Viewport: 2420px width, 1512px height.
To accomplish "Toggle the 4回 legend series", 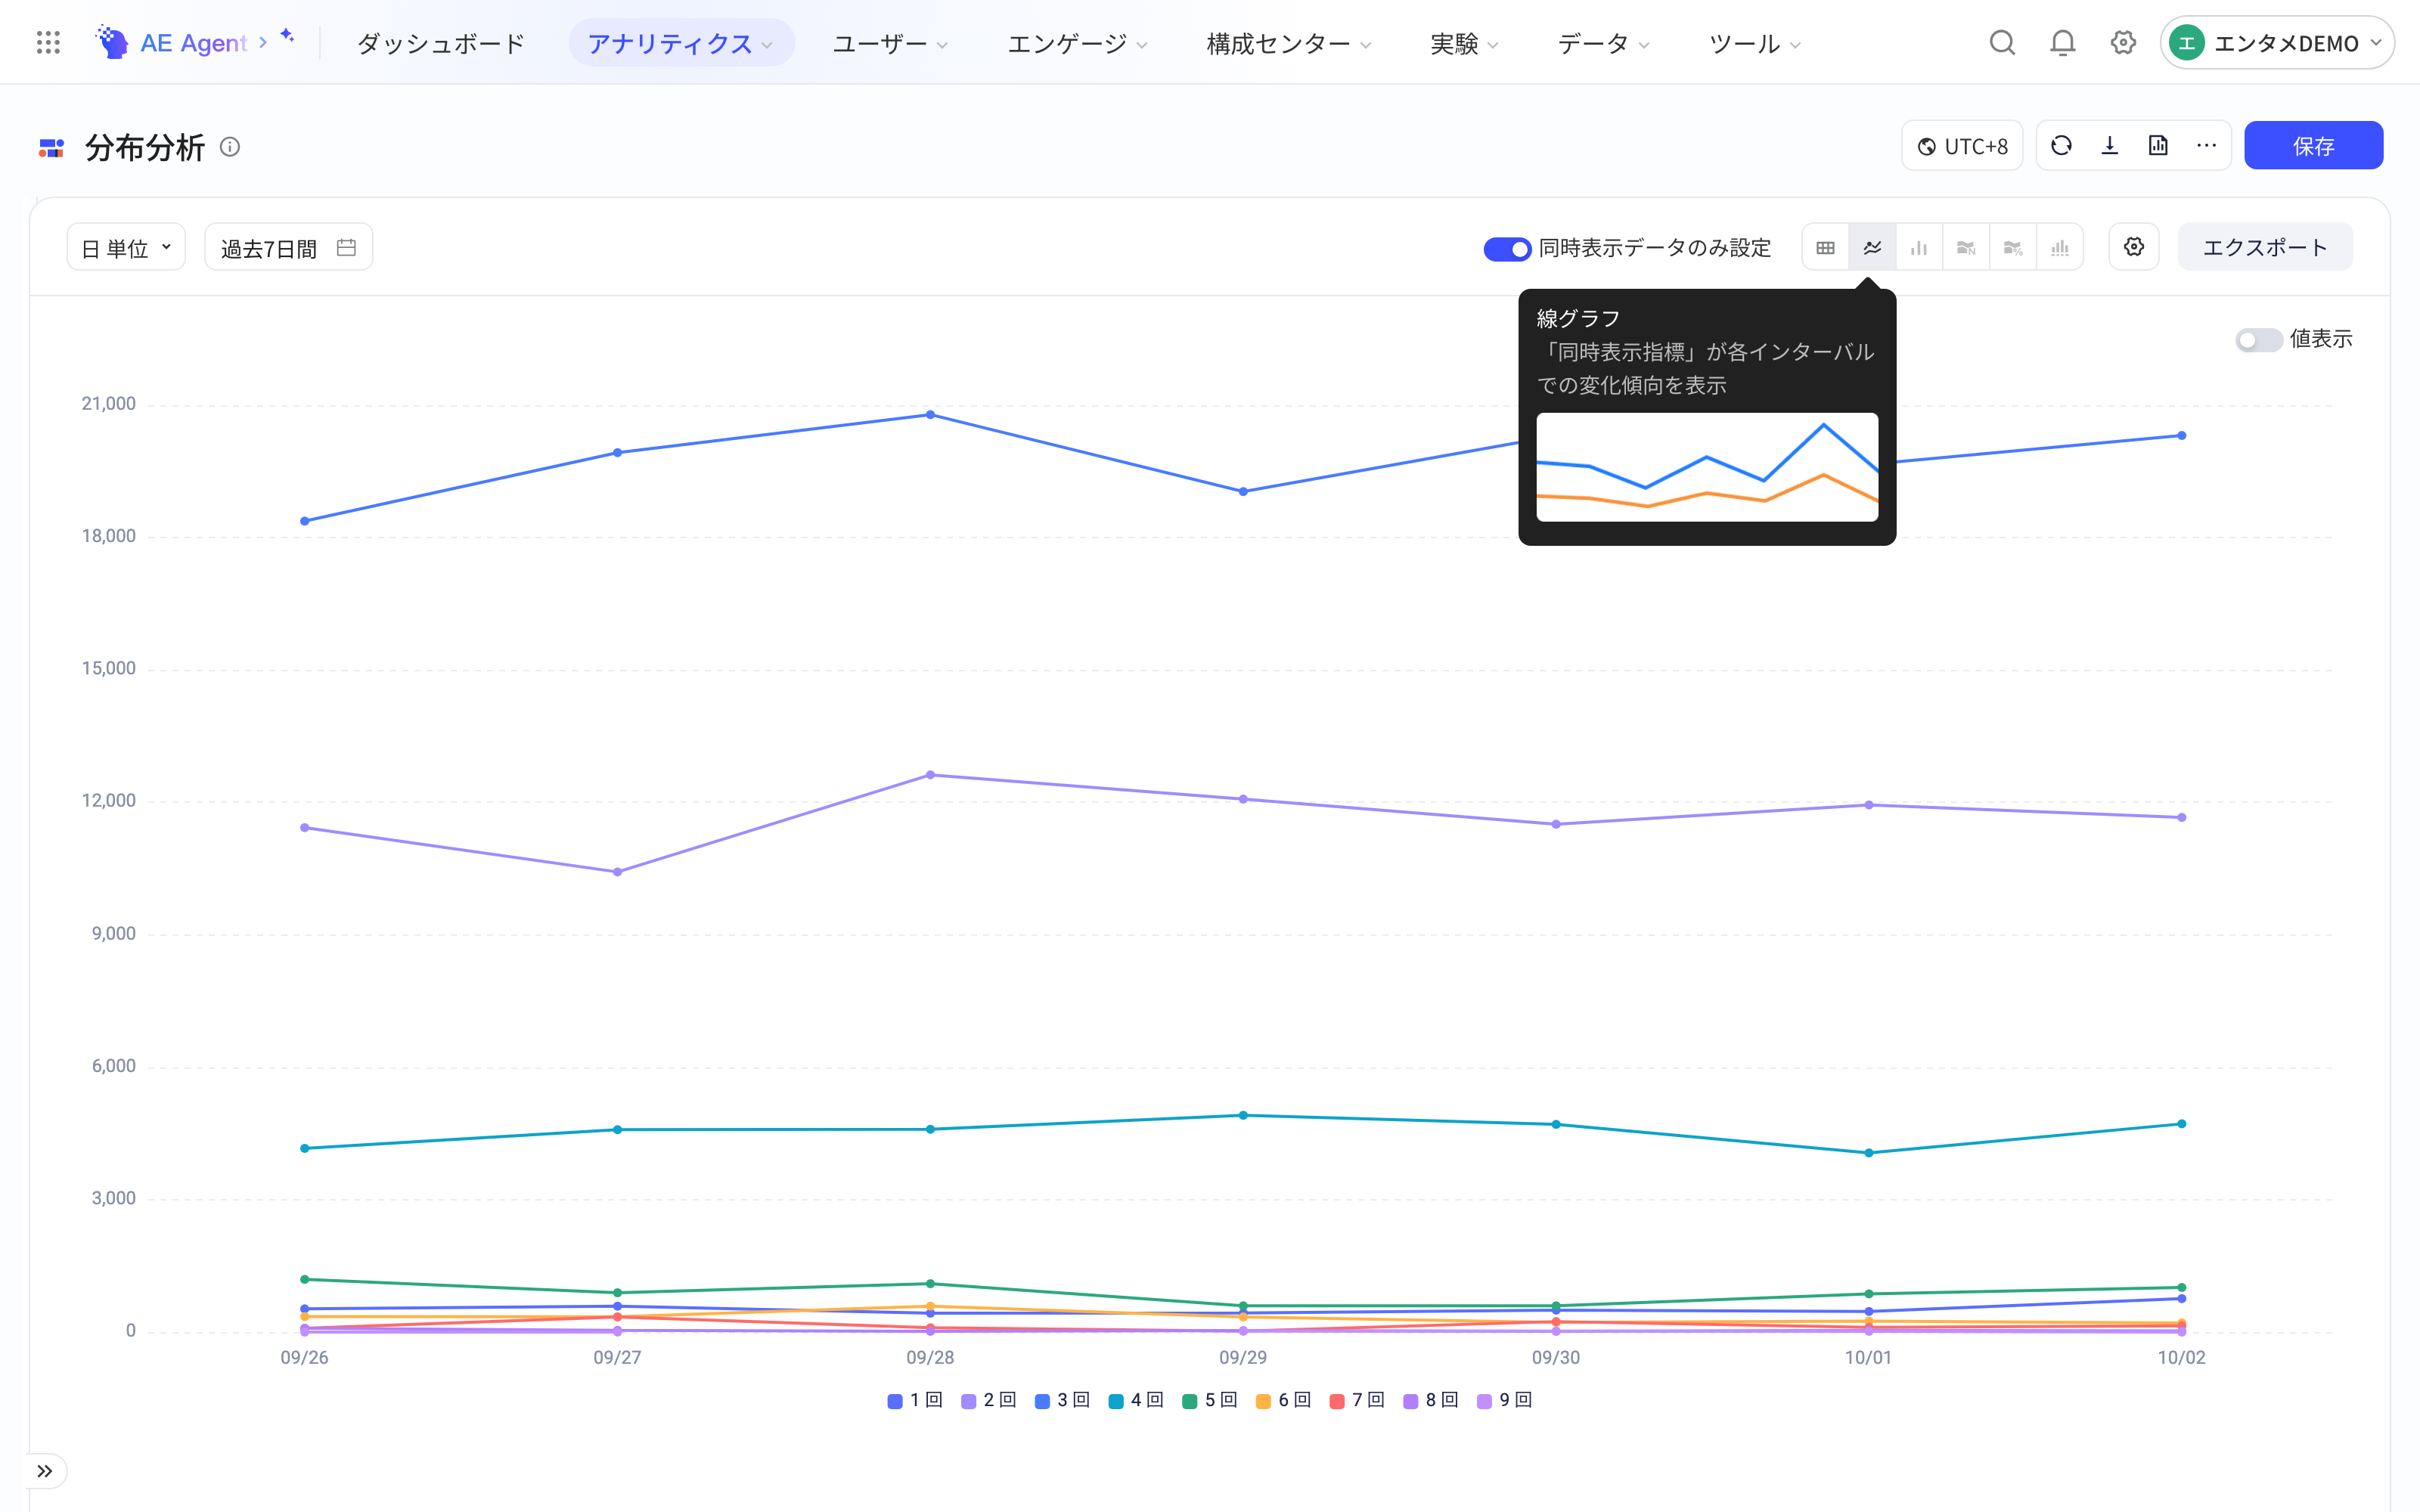I will point(1136,1400).
